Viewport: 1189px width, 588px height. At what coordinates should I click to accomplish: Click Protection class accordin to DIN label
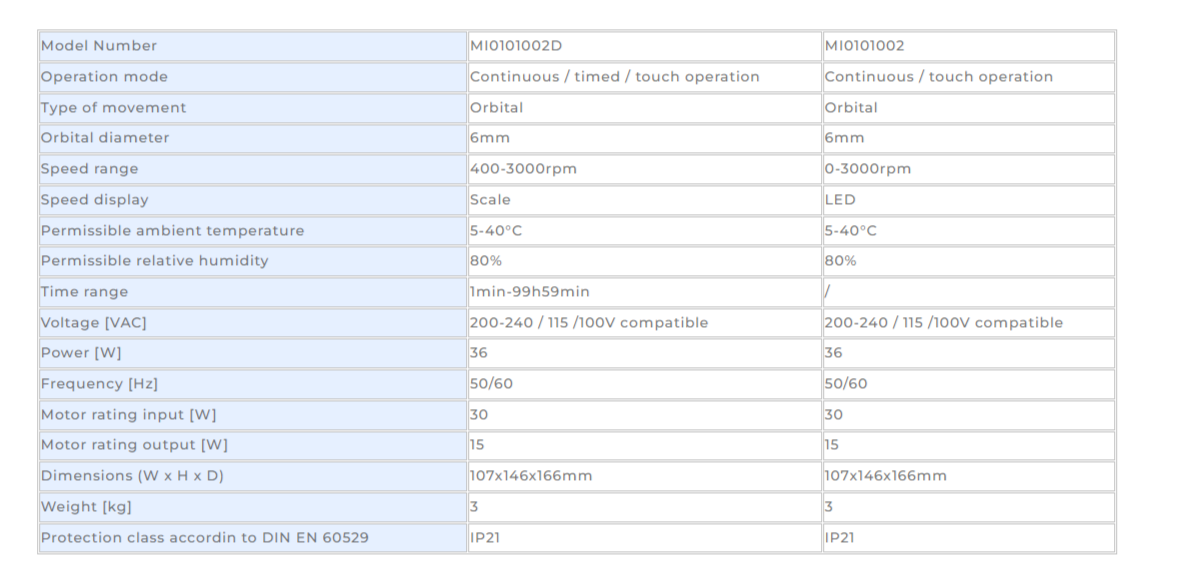[253, 538]
